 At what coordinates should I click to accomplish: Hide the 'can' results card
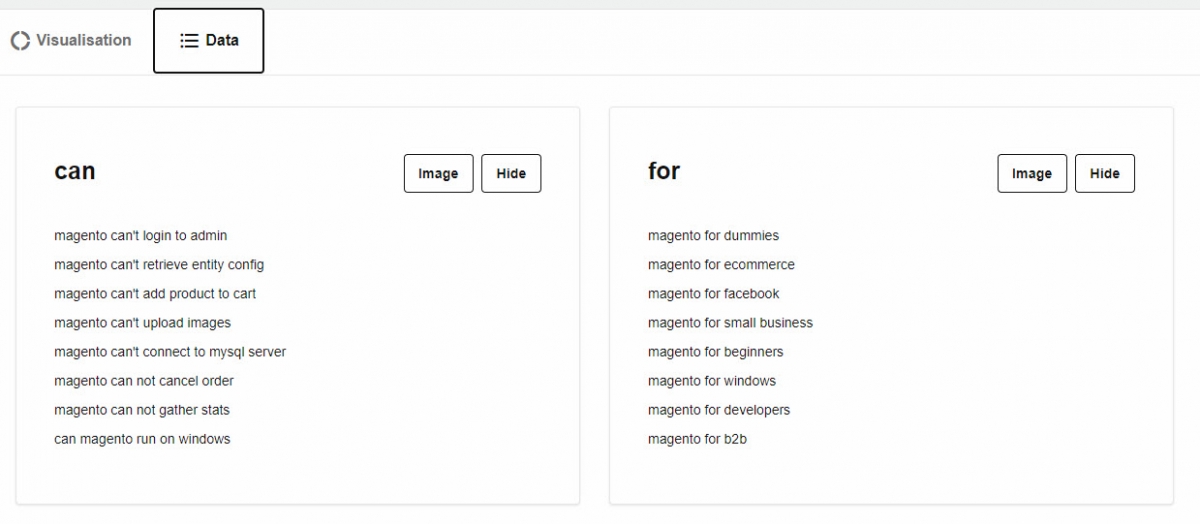point(511,173)
